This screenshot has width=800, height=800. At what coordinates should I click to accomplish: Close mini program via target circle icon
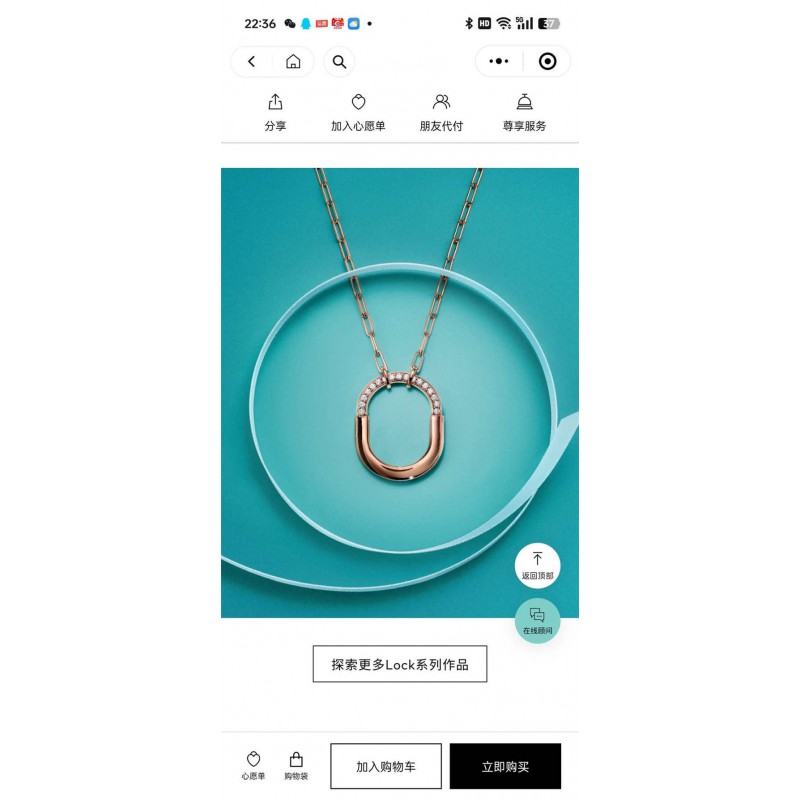click(547, 61)
